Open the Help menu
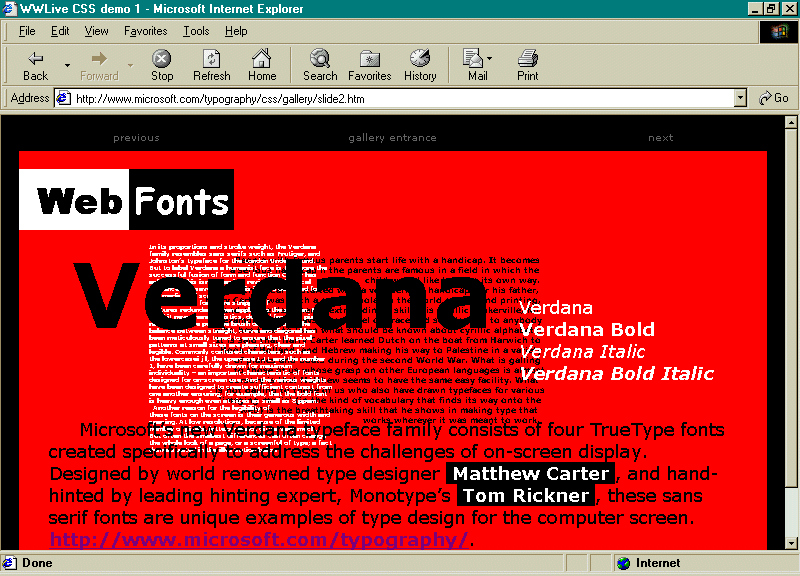The height and width of the screenshot is (576, 800). (236, 31)
